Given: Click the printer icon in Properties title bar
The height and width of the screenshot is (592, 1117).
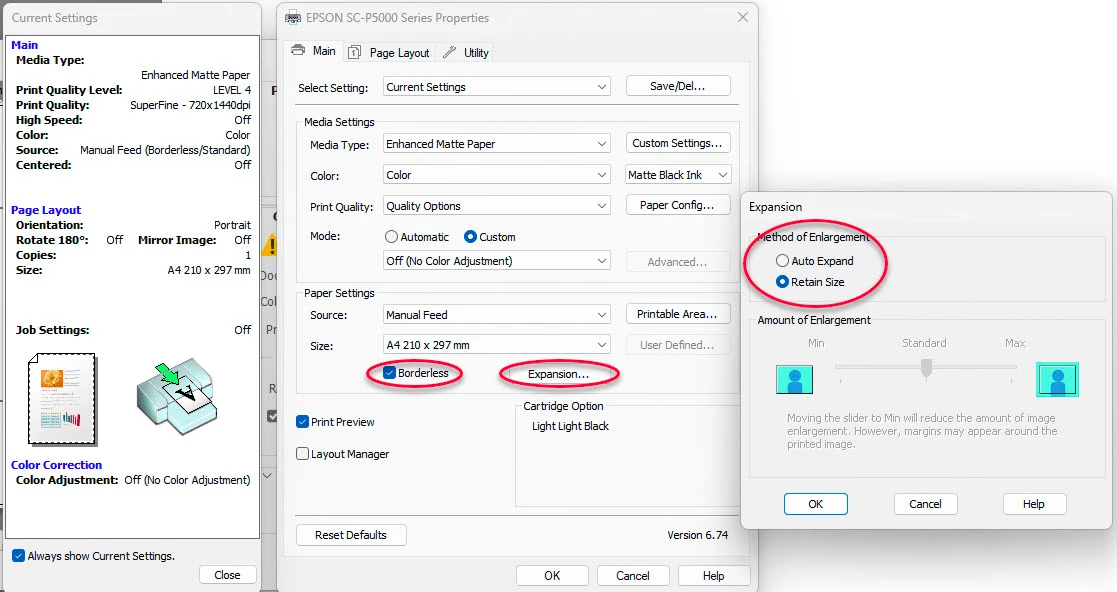Looking at the screenshot, I should coord(293,18).
